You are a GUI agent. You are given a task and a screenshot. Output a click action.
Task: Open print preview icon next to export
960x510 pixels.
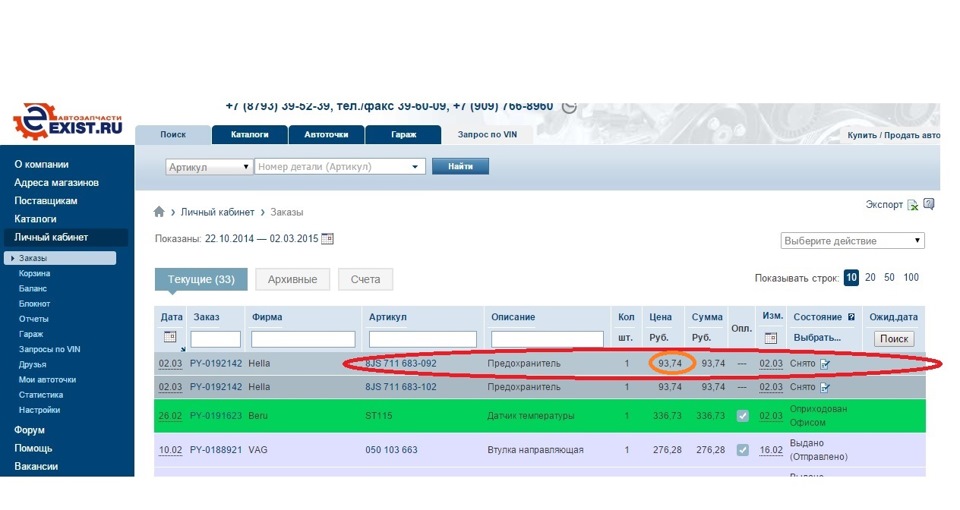[x=929, y=204]
